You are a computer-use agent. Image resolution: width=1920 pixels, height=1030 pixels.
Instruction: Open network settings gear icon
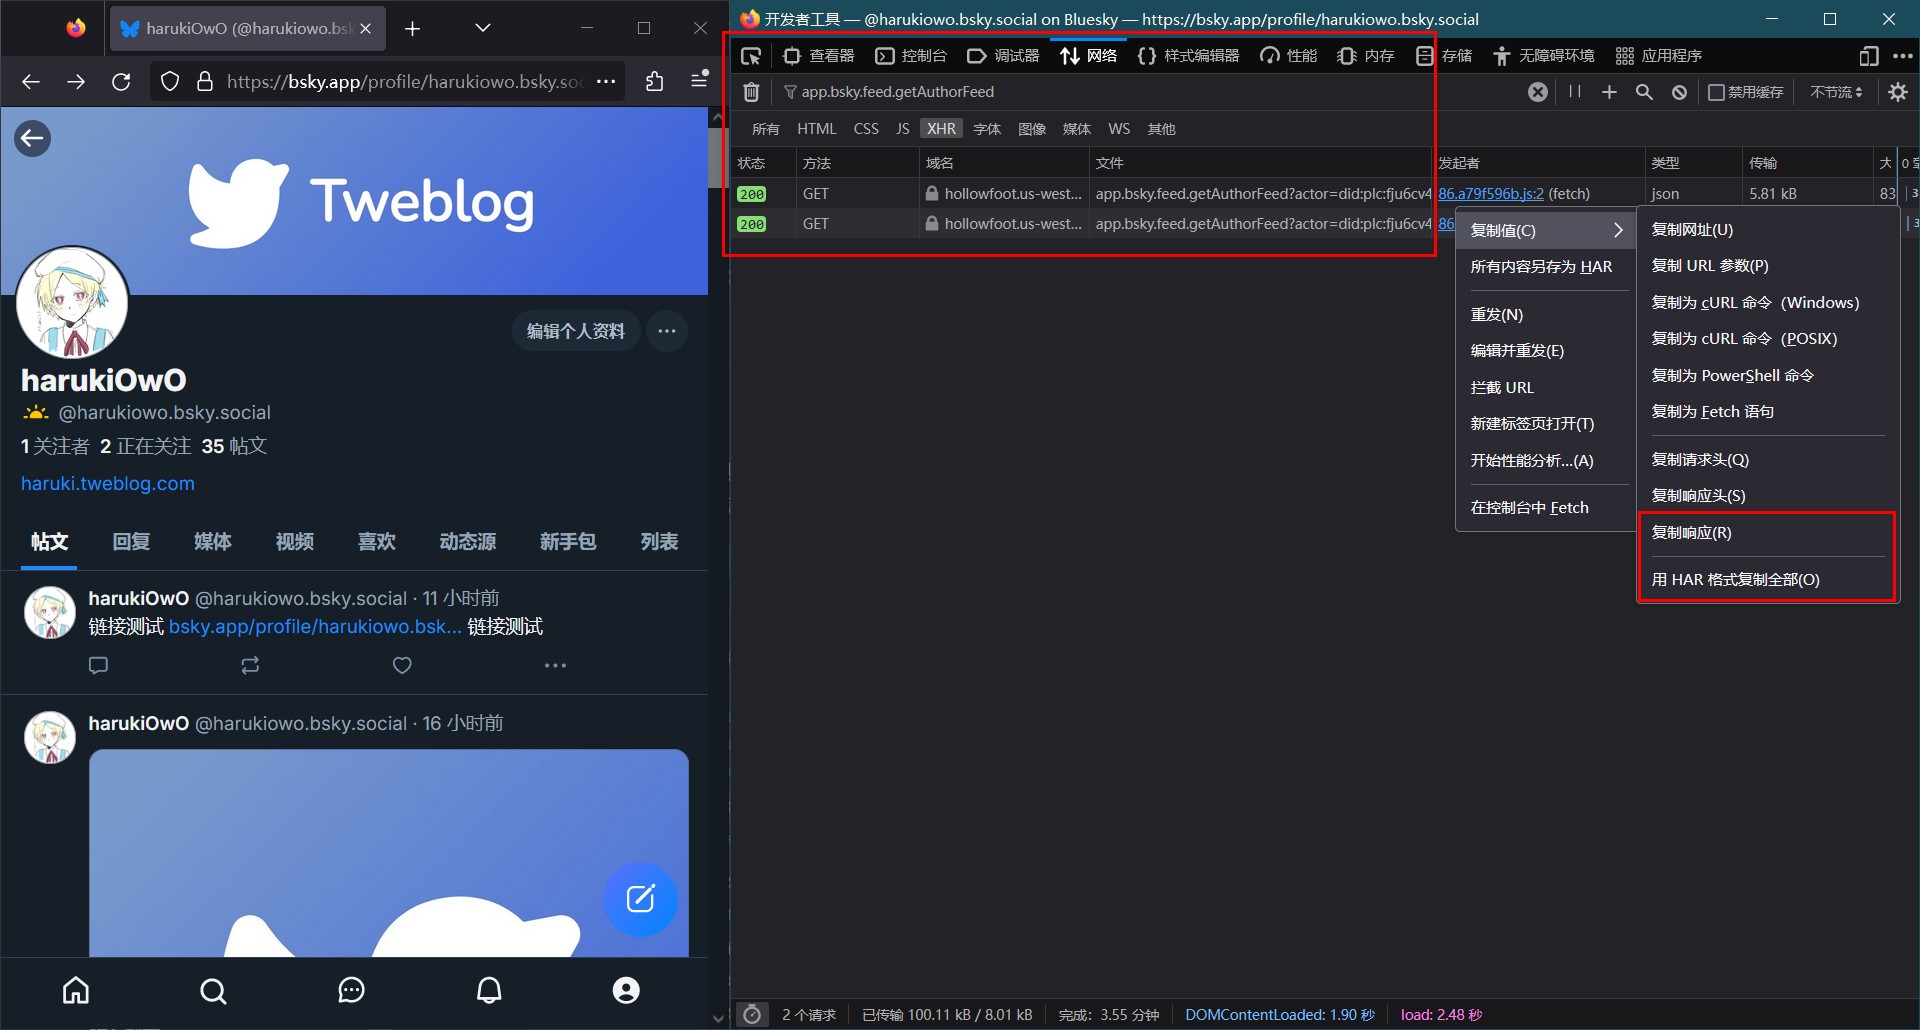pos(1897,92)
